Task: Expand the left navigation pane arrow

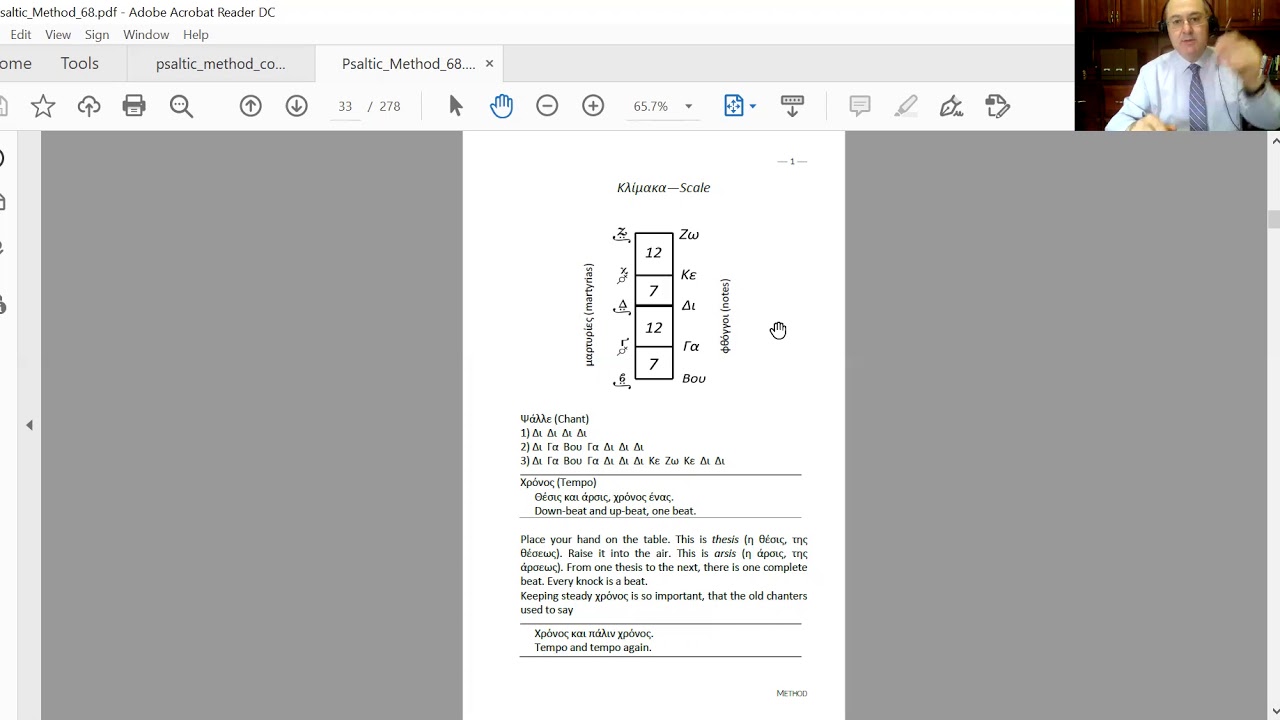Action: tap(29, 425)
